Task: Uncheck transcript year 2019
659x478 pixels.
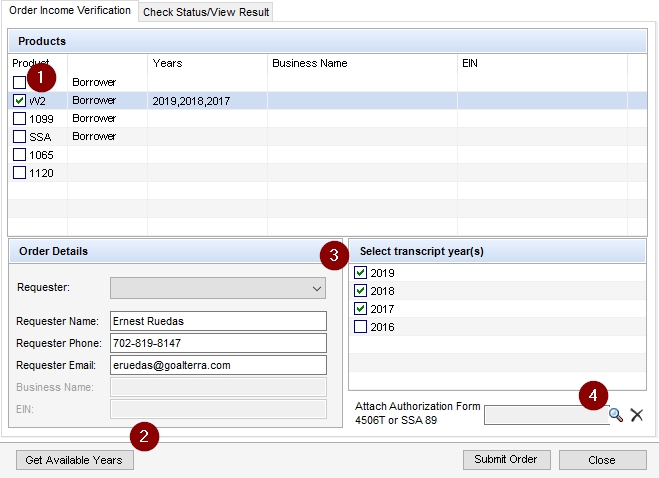Action: 361,273
